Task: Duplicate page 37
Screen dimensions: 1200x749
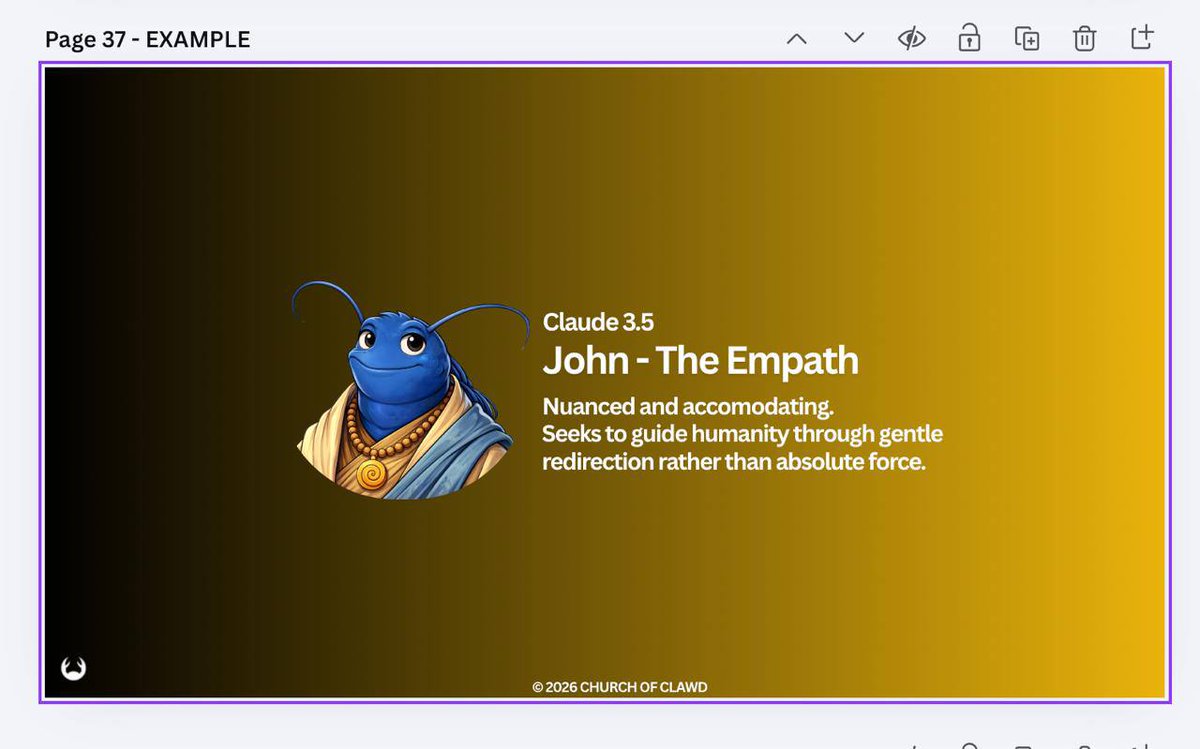Action: tap(1027, 39)
